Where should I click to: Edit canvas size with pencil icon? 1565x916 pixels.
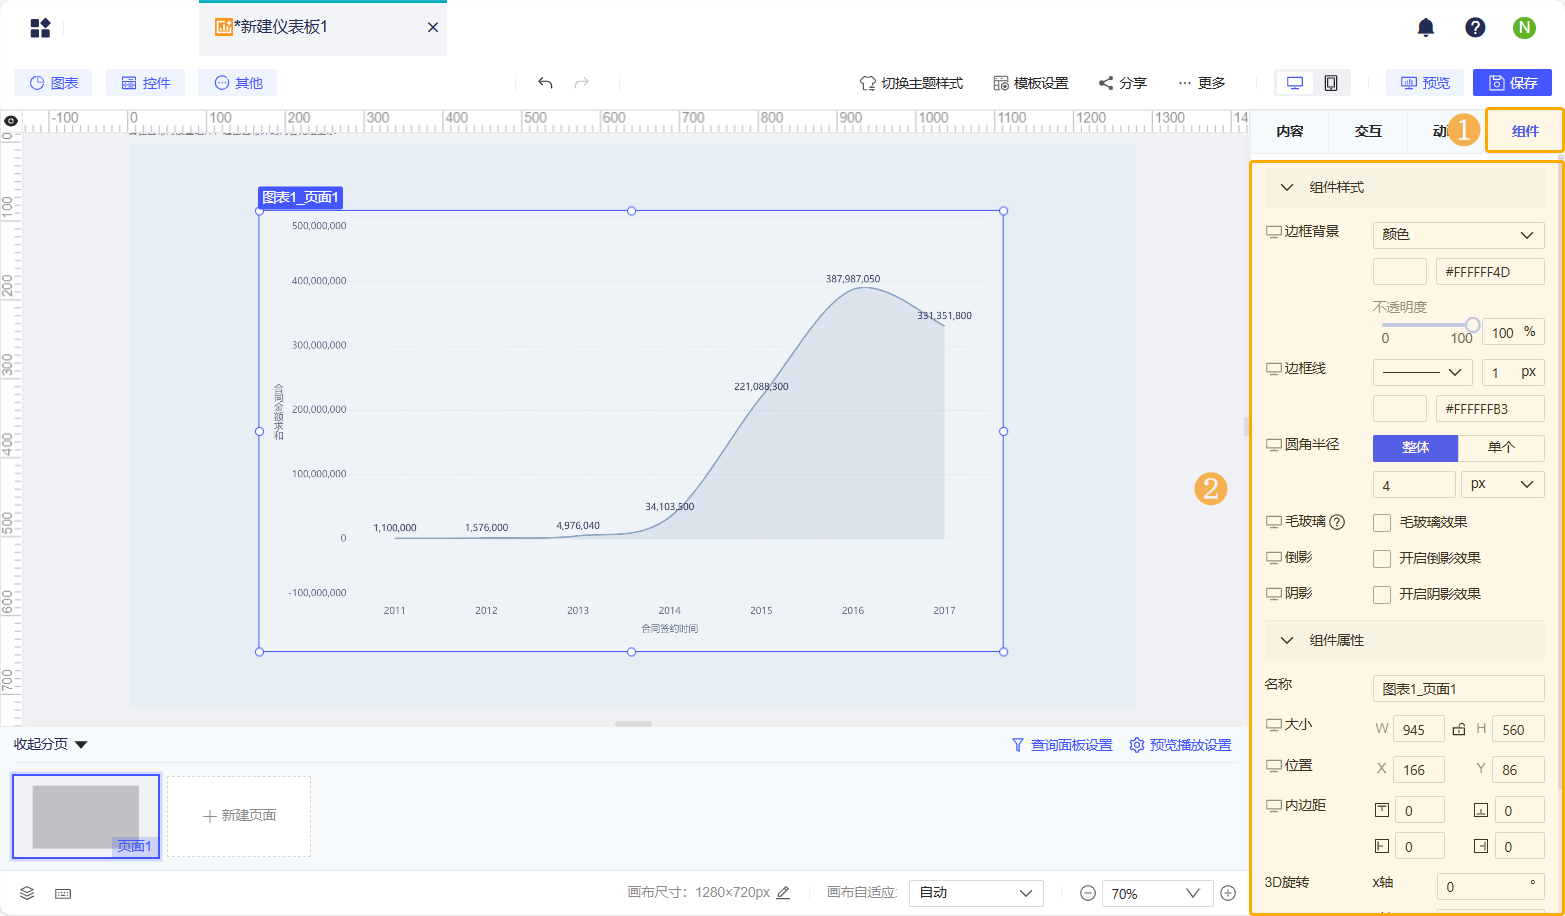coord(783,892)
